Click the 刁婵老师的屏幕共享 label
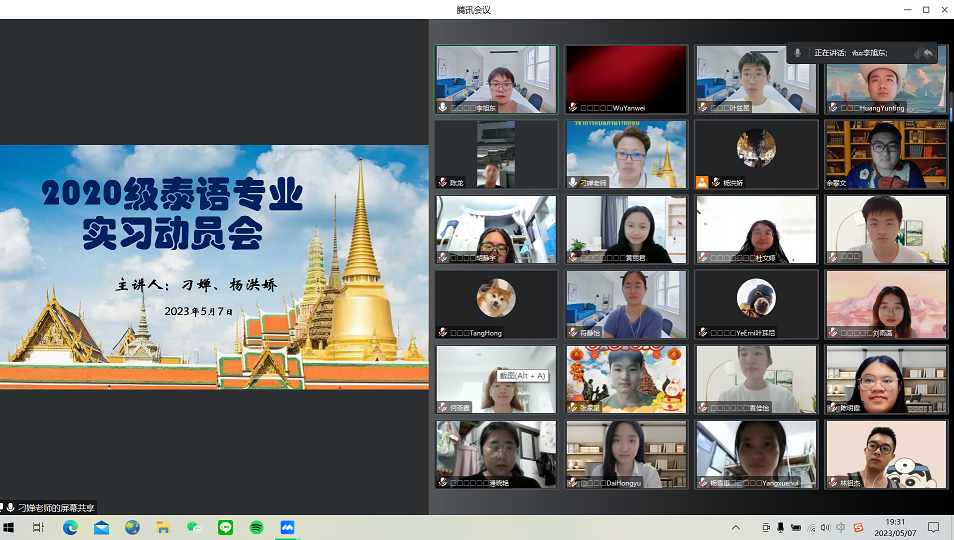Screen dimensions: 954x540 coord(55,507)
